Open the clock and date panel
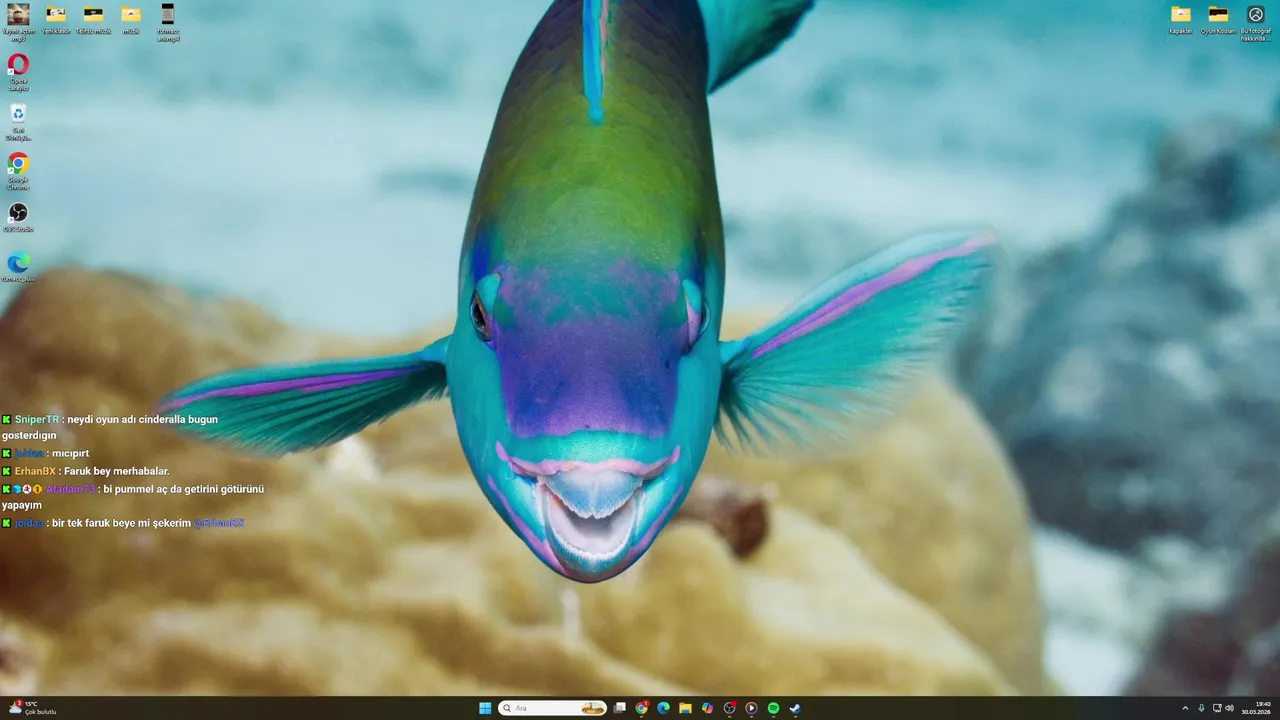The height and width of the screenshot is (720, 1280). (1257, 708)
